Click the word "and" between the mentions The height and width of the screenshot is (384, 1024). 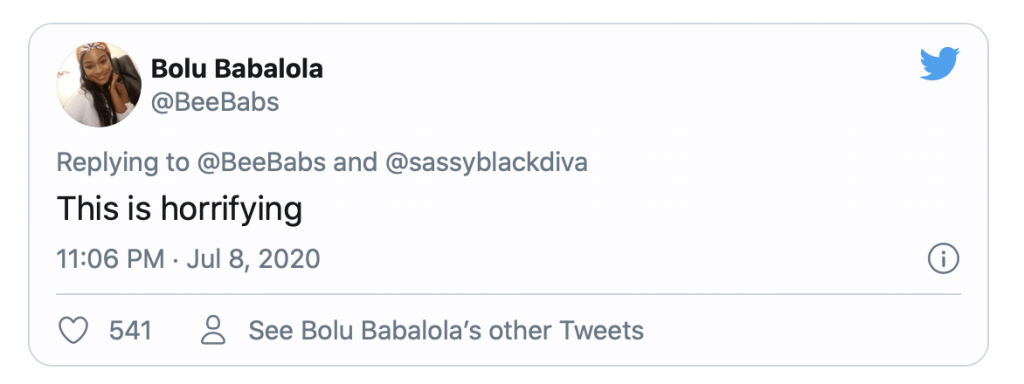[x=355, y=162]
